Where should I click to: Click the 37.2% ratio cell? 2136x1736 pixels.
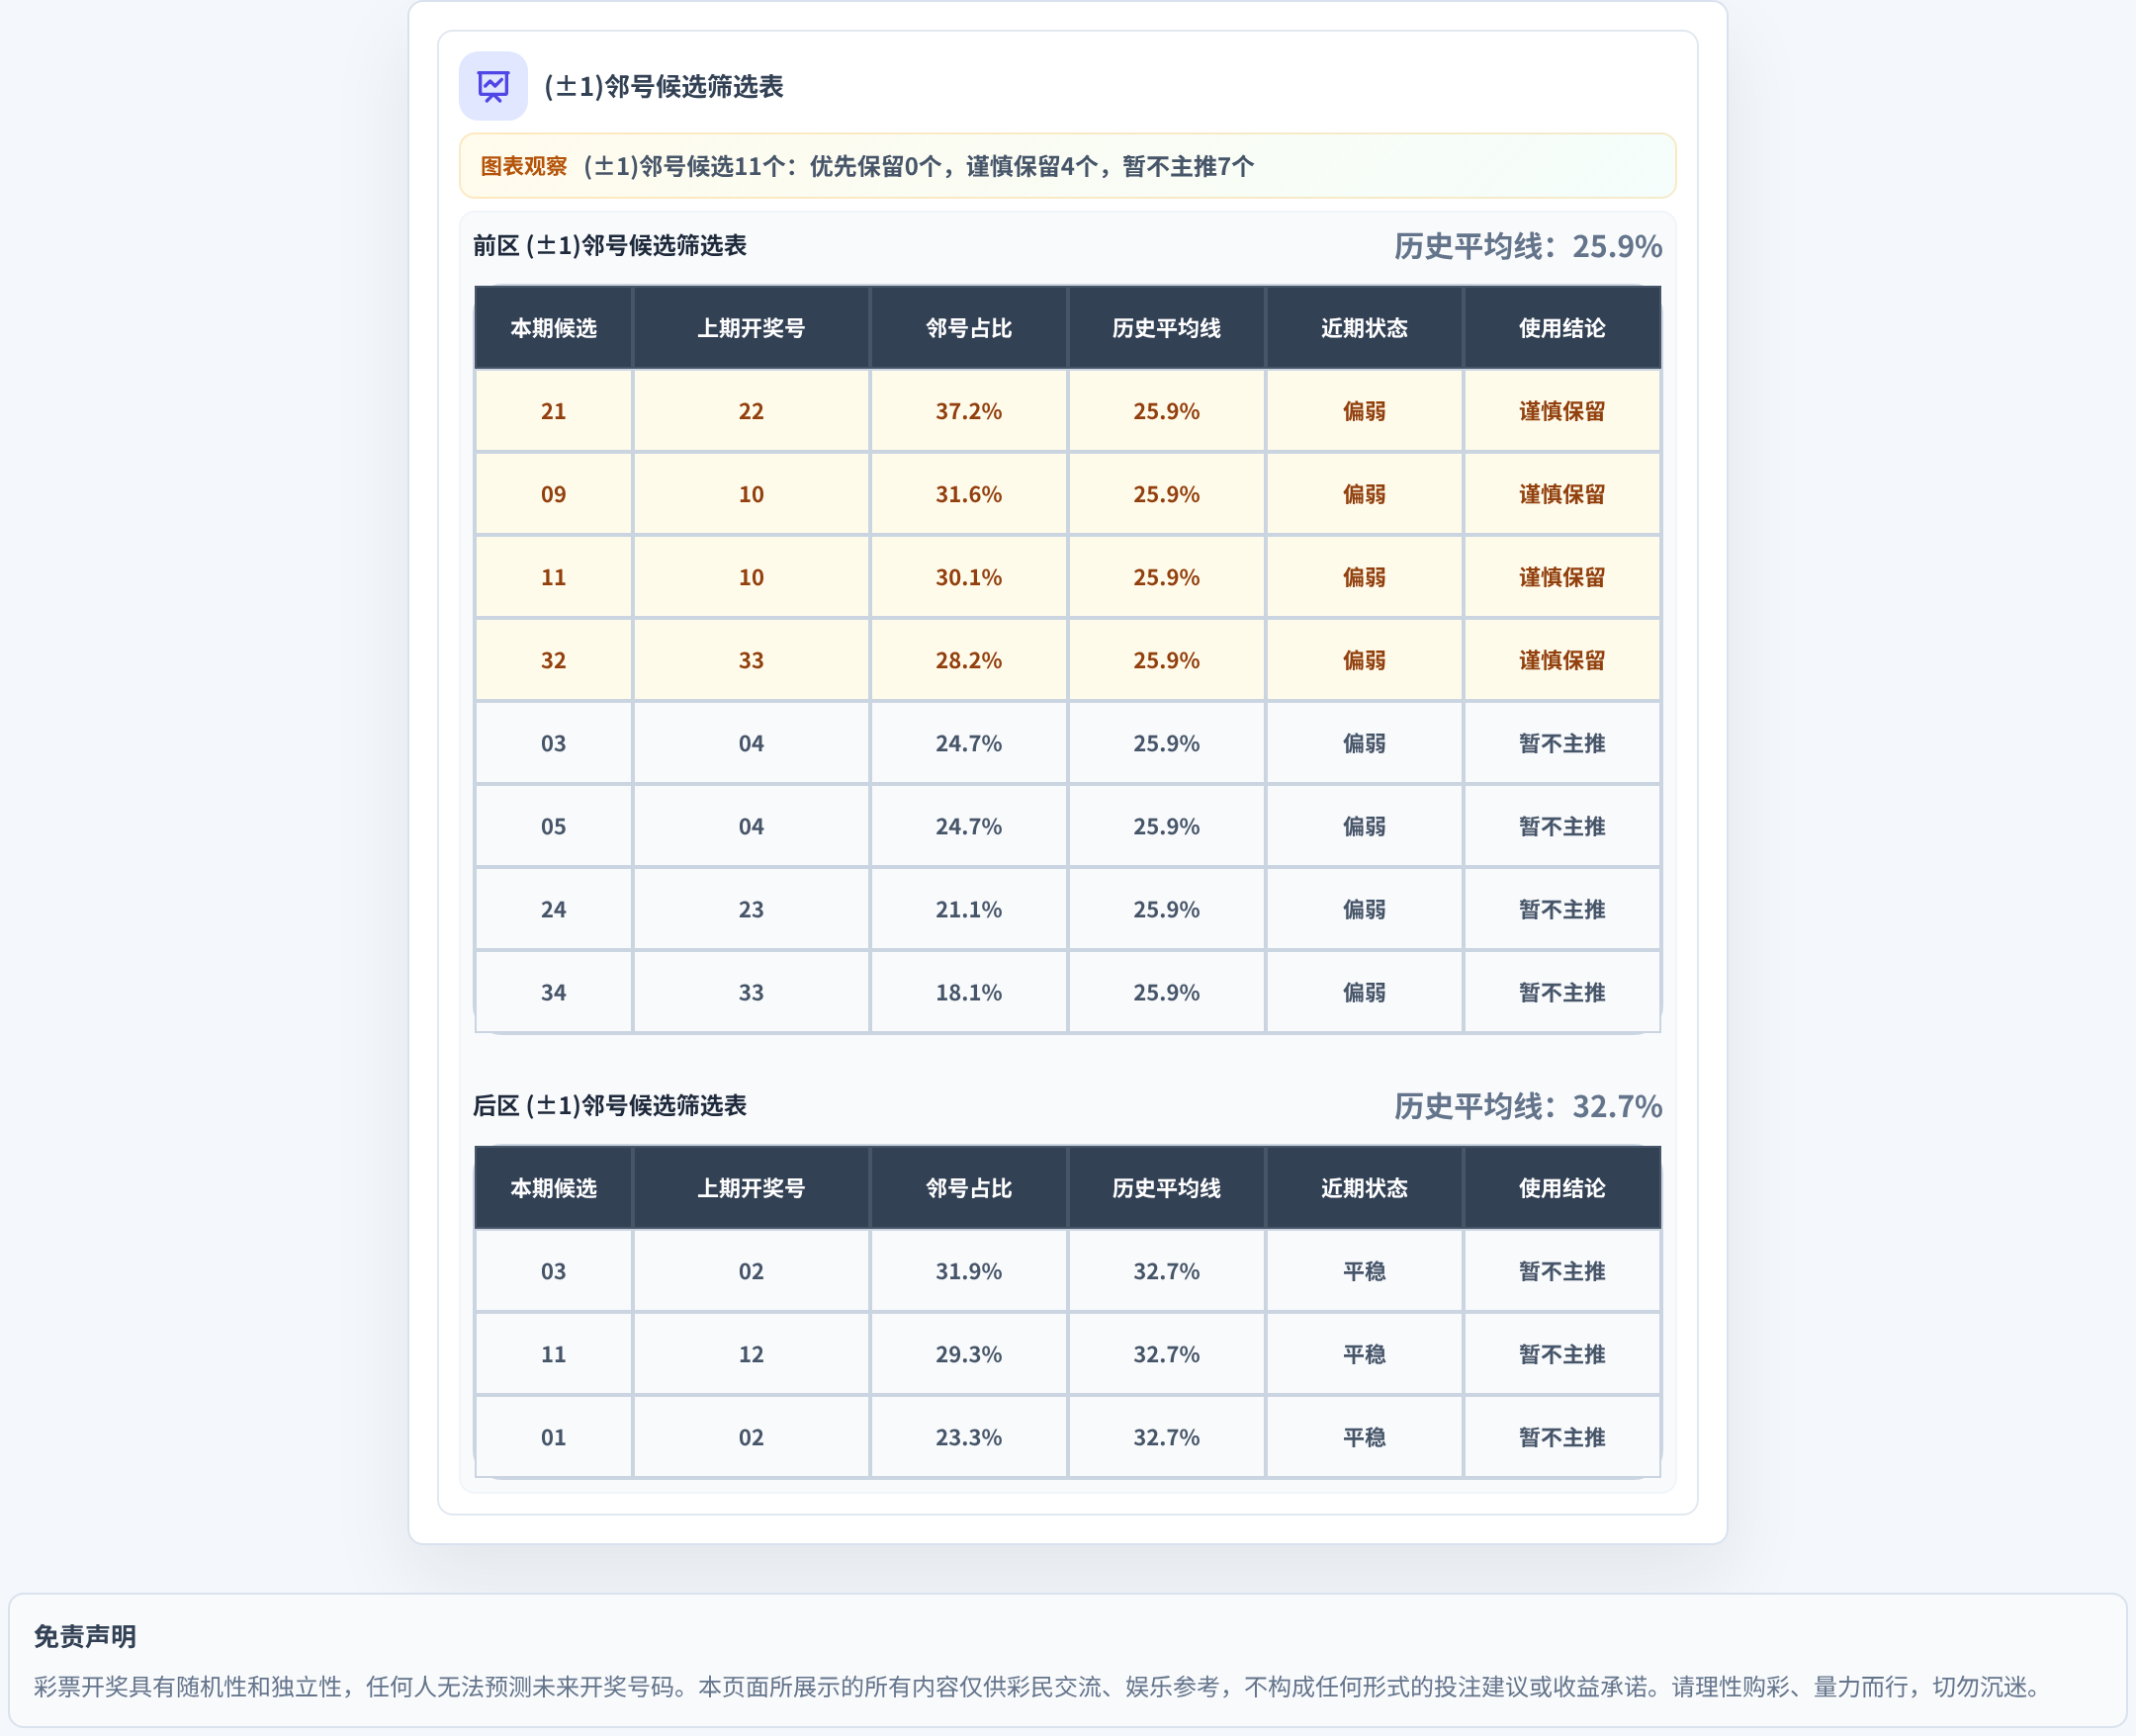tap(968, 411)
